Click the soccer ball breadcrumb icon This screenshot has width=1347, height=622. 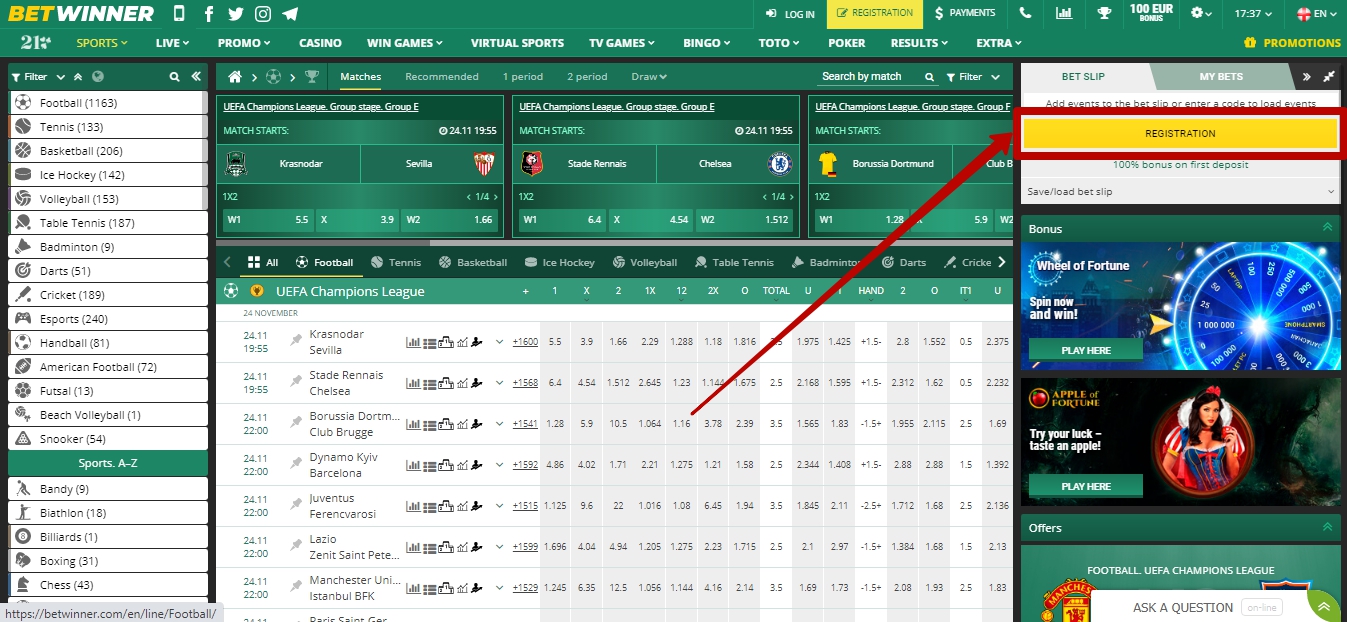[x=273, y=77]
